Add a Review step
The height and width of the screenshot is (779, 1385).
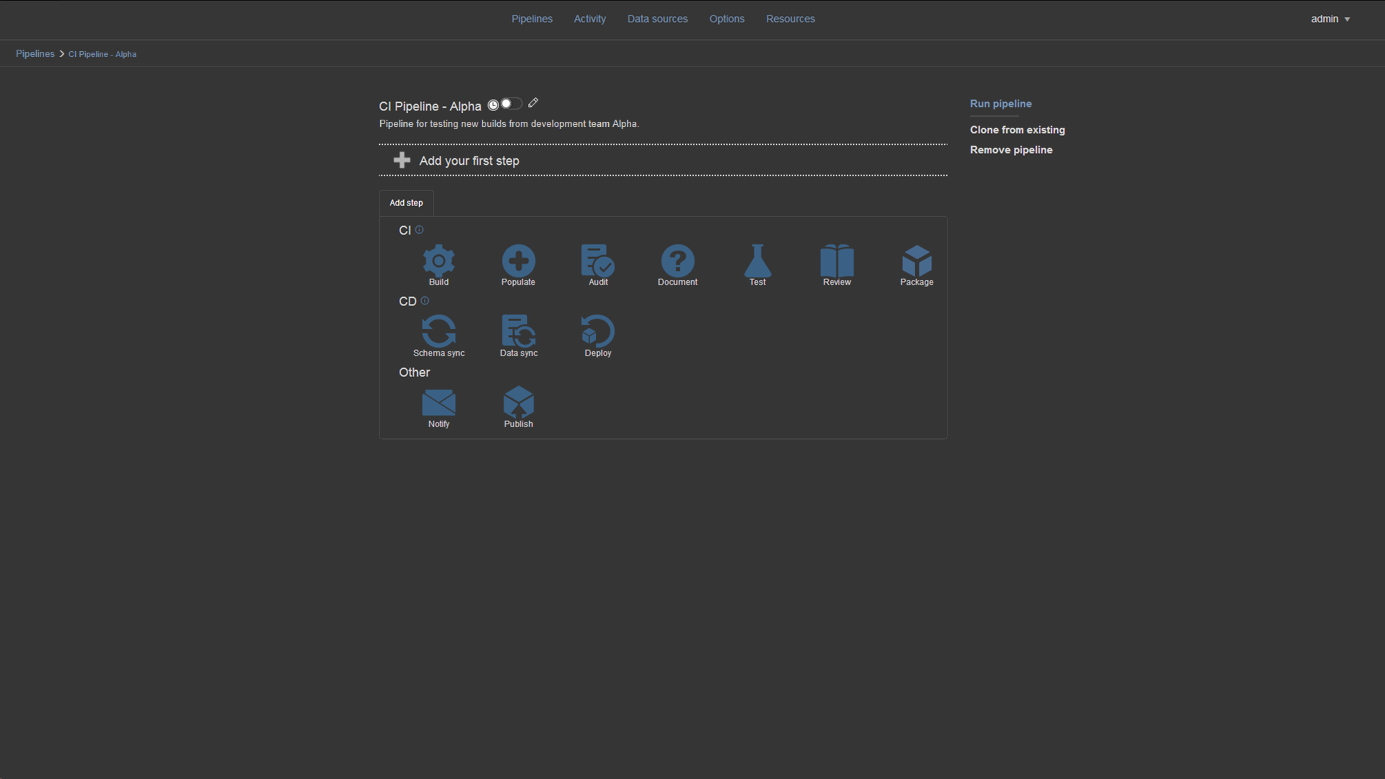tap(837, 265)
